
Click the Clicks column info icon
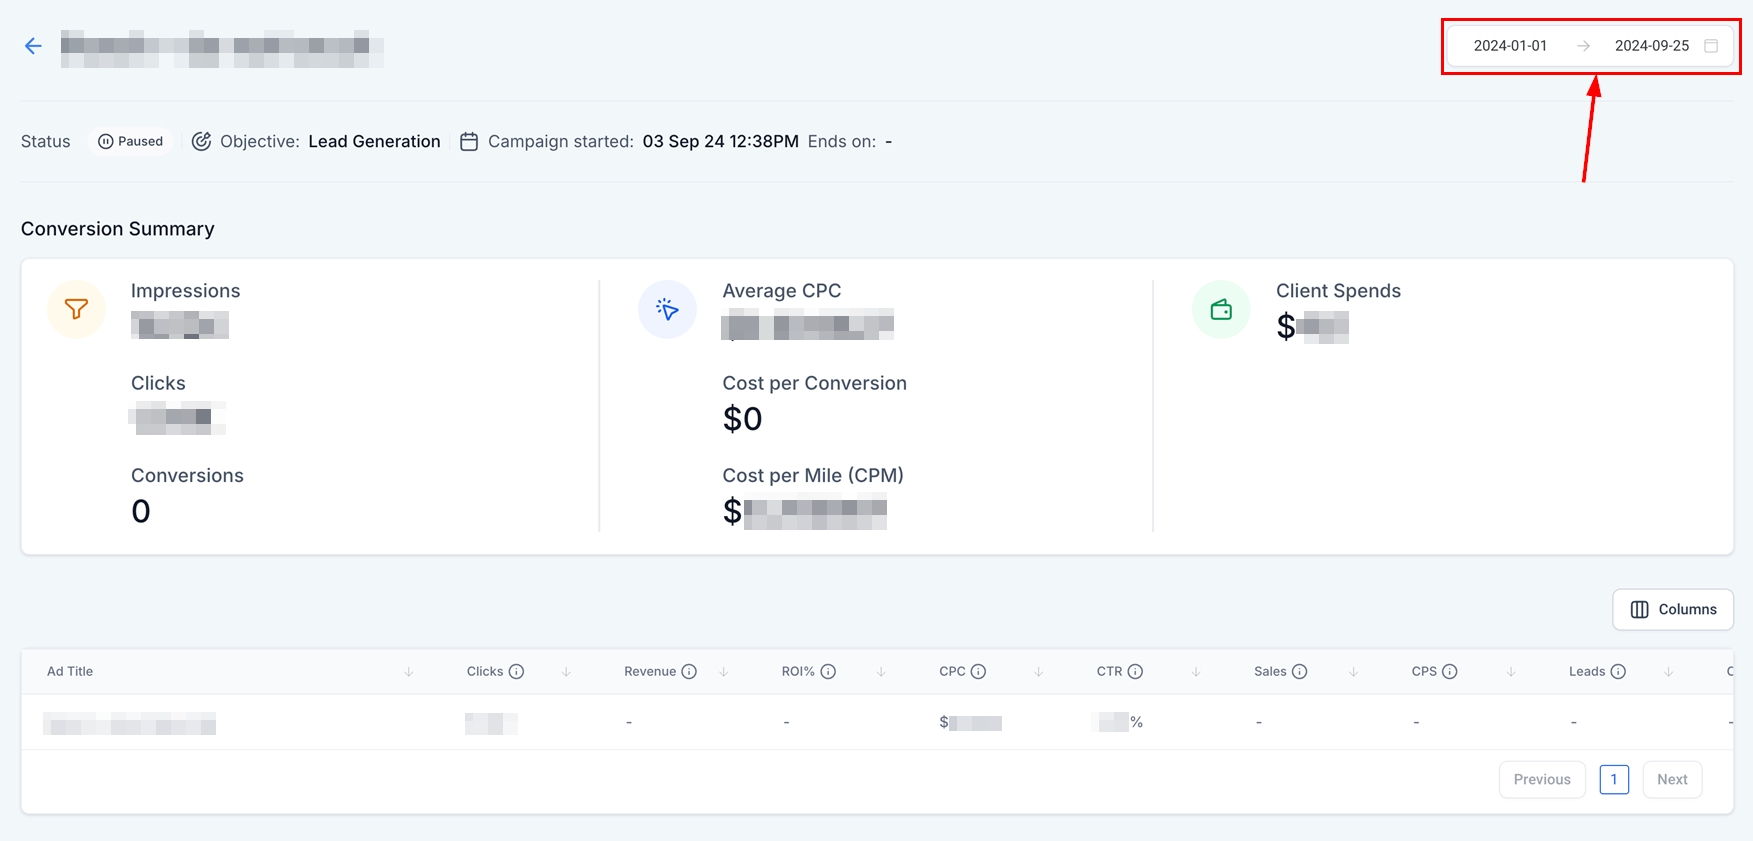[516, 672]
